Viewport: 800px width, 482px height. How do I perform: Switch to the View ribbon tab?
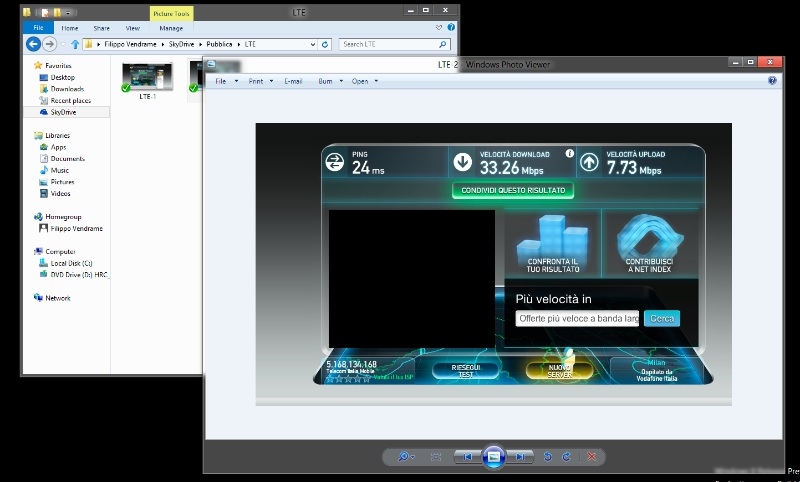[132, 28]
